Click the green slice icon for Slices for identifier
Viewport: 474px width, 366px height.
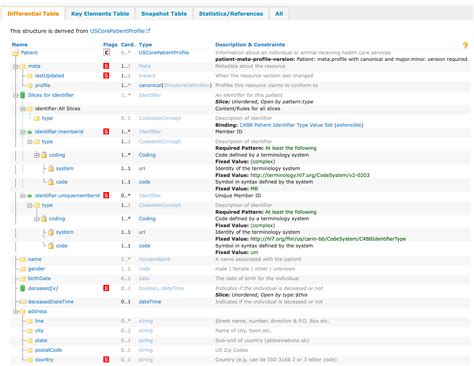pos(23,95)
